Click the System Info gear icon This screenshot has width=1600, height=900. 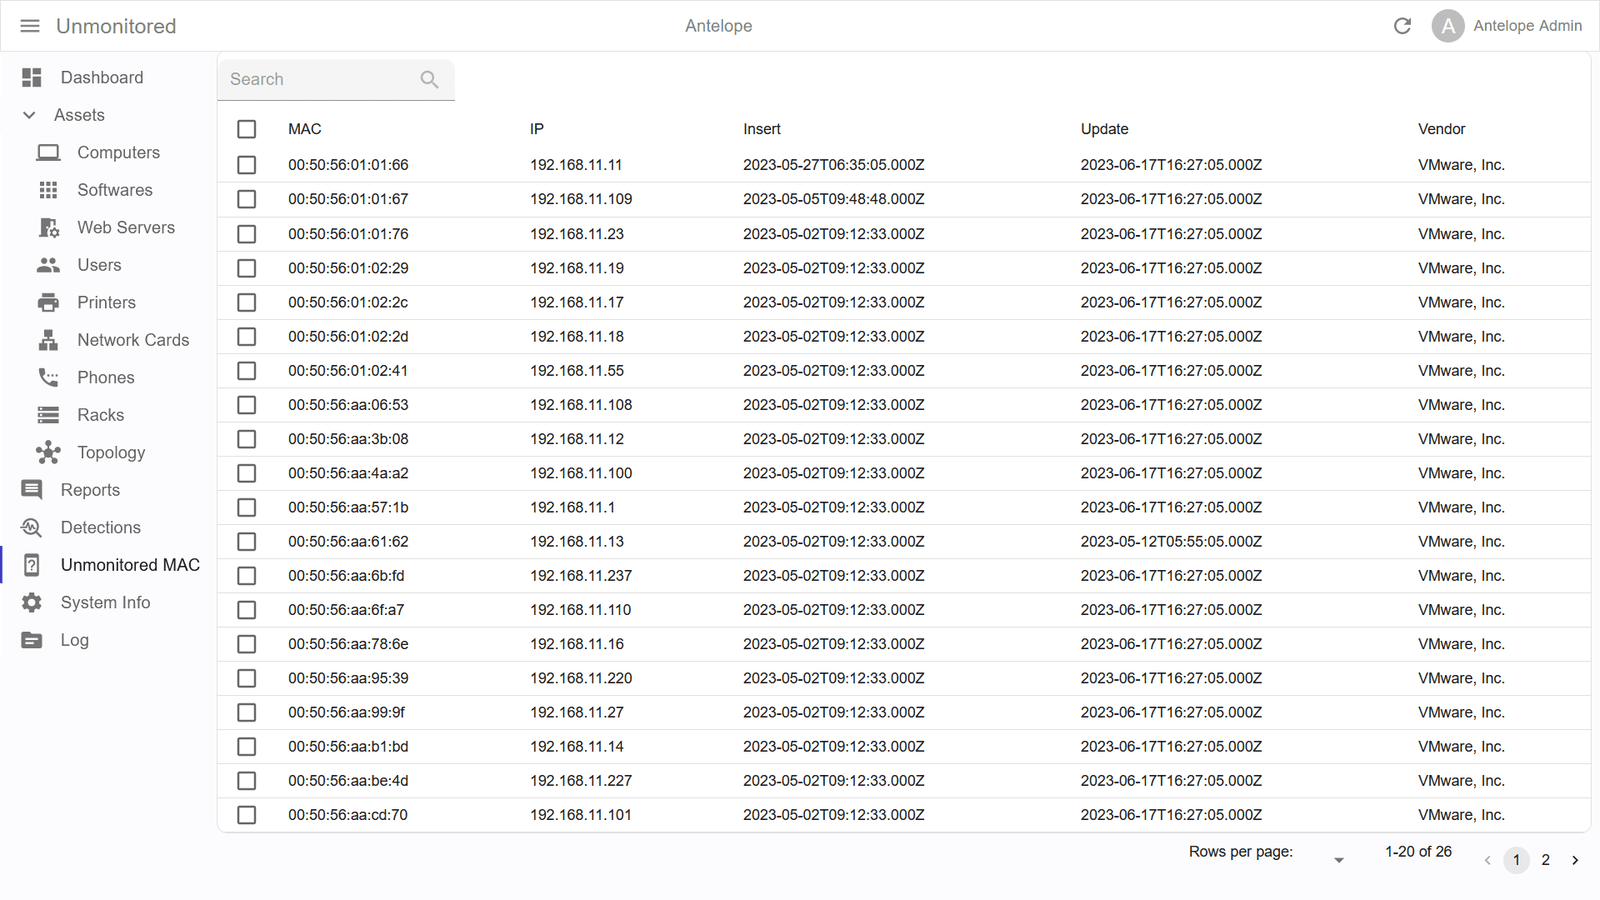point(32,602)
